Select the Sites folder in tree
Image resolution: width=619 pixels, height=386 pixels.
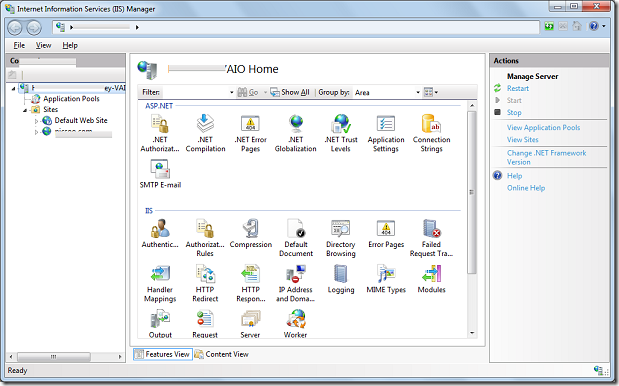[x=50, y=109]
